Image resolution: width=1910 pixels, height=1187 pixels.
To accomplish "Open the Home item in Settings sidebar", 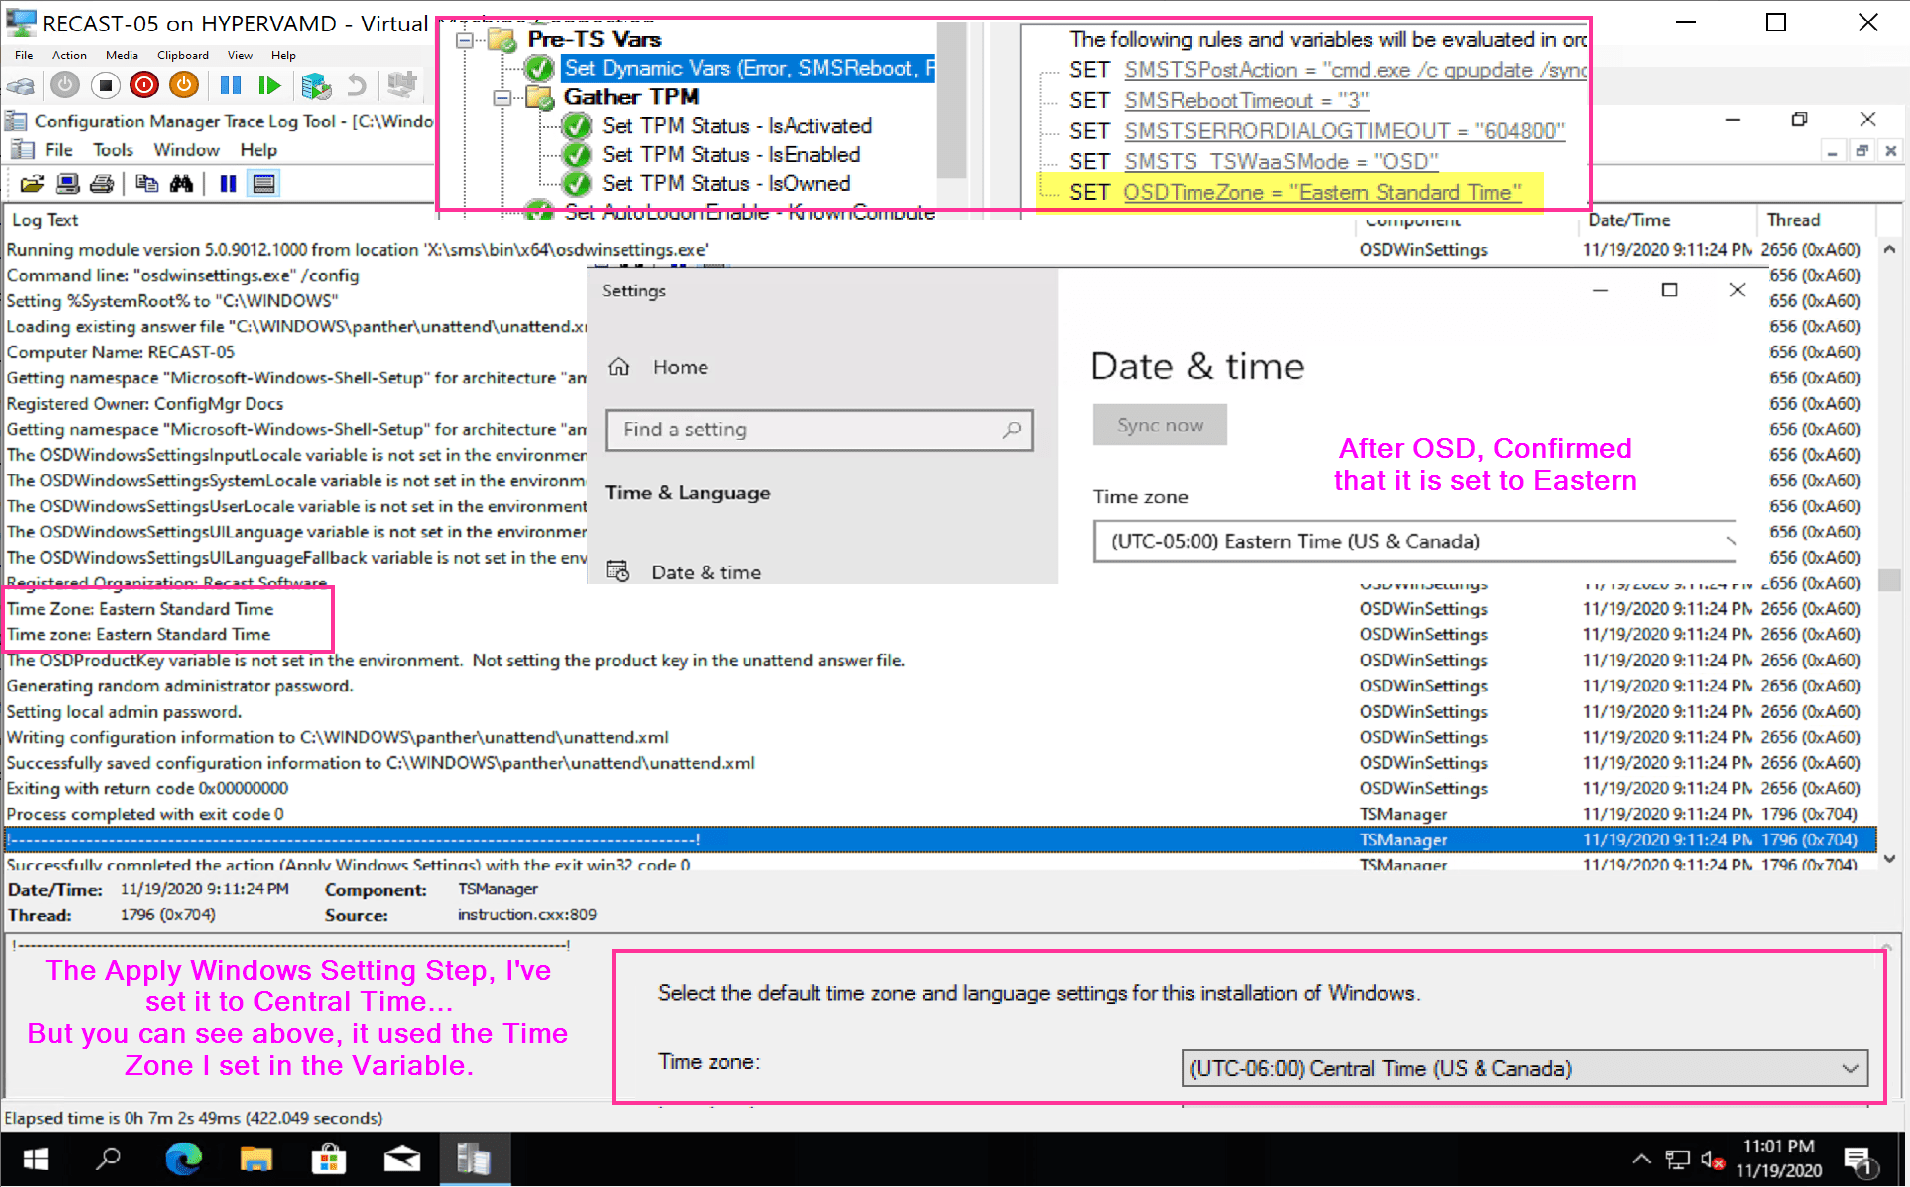I will (x=680, y=367).
